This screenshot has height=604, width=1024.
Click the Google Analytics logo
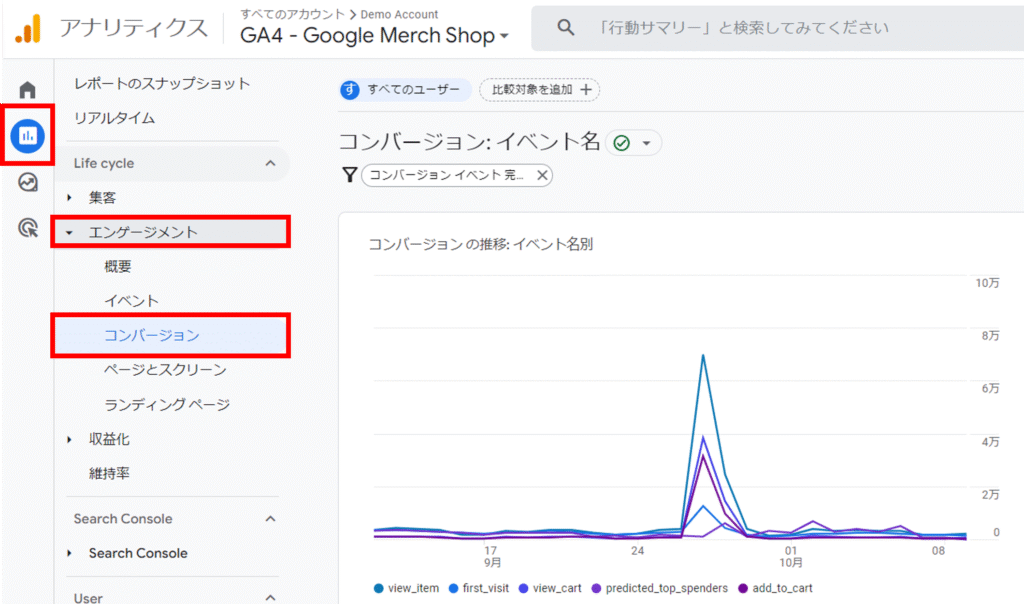(x=27, y=28)
